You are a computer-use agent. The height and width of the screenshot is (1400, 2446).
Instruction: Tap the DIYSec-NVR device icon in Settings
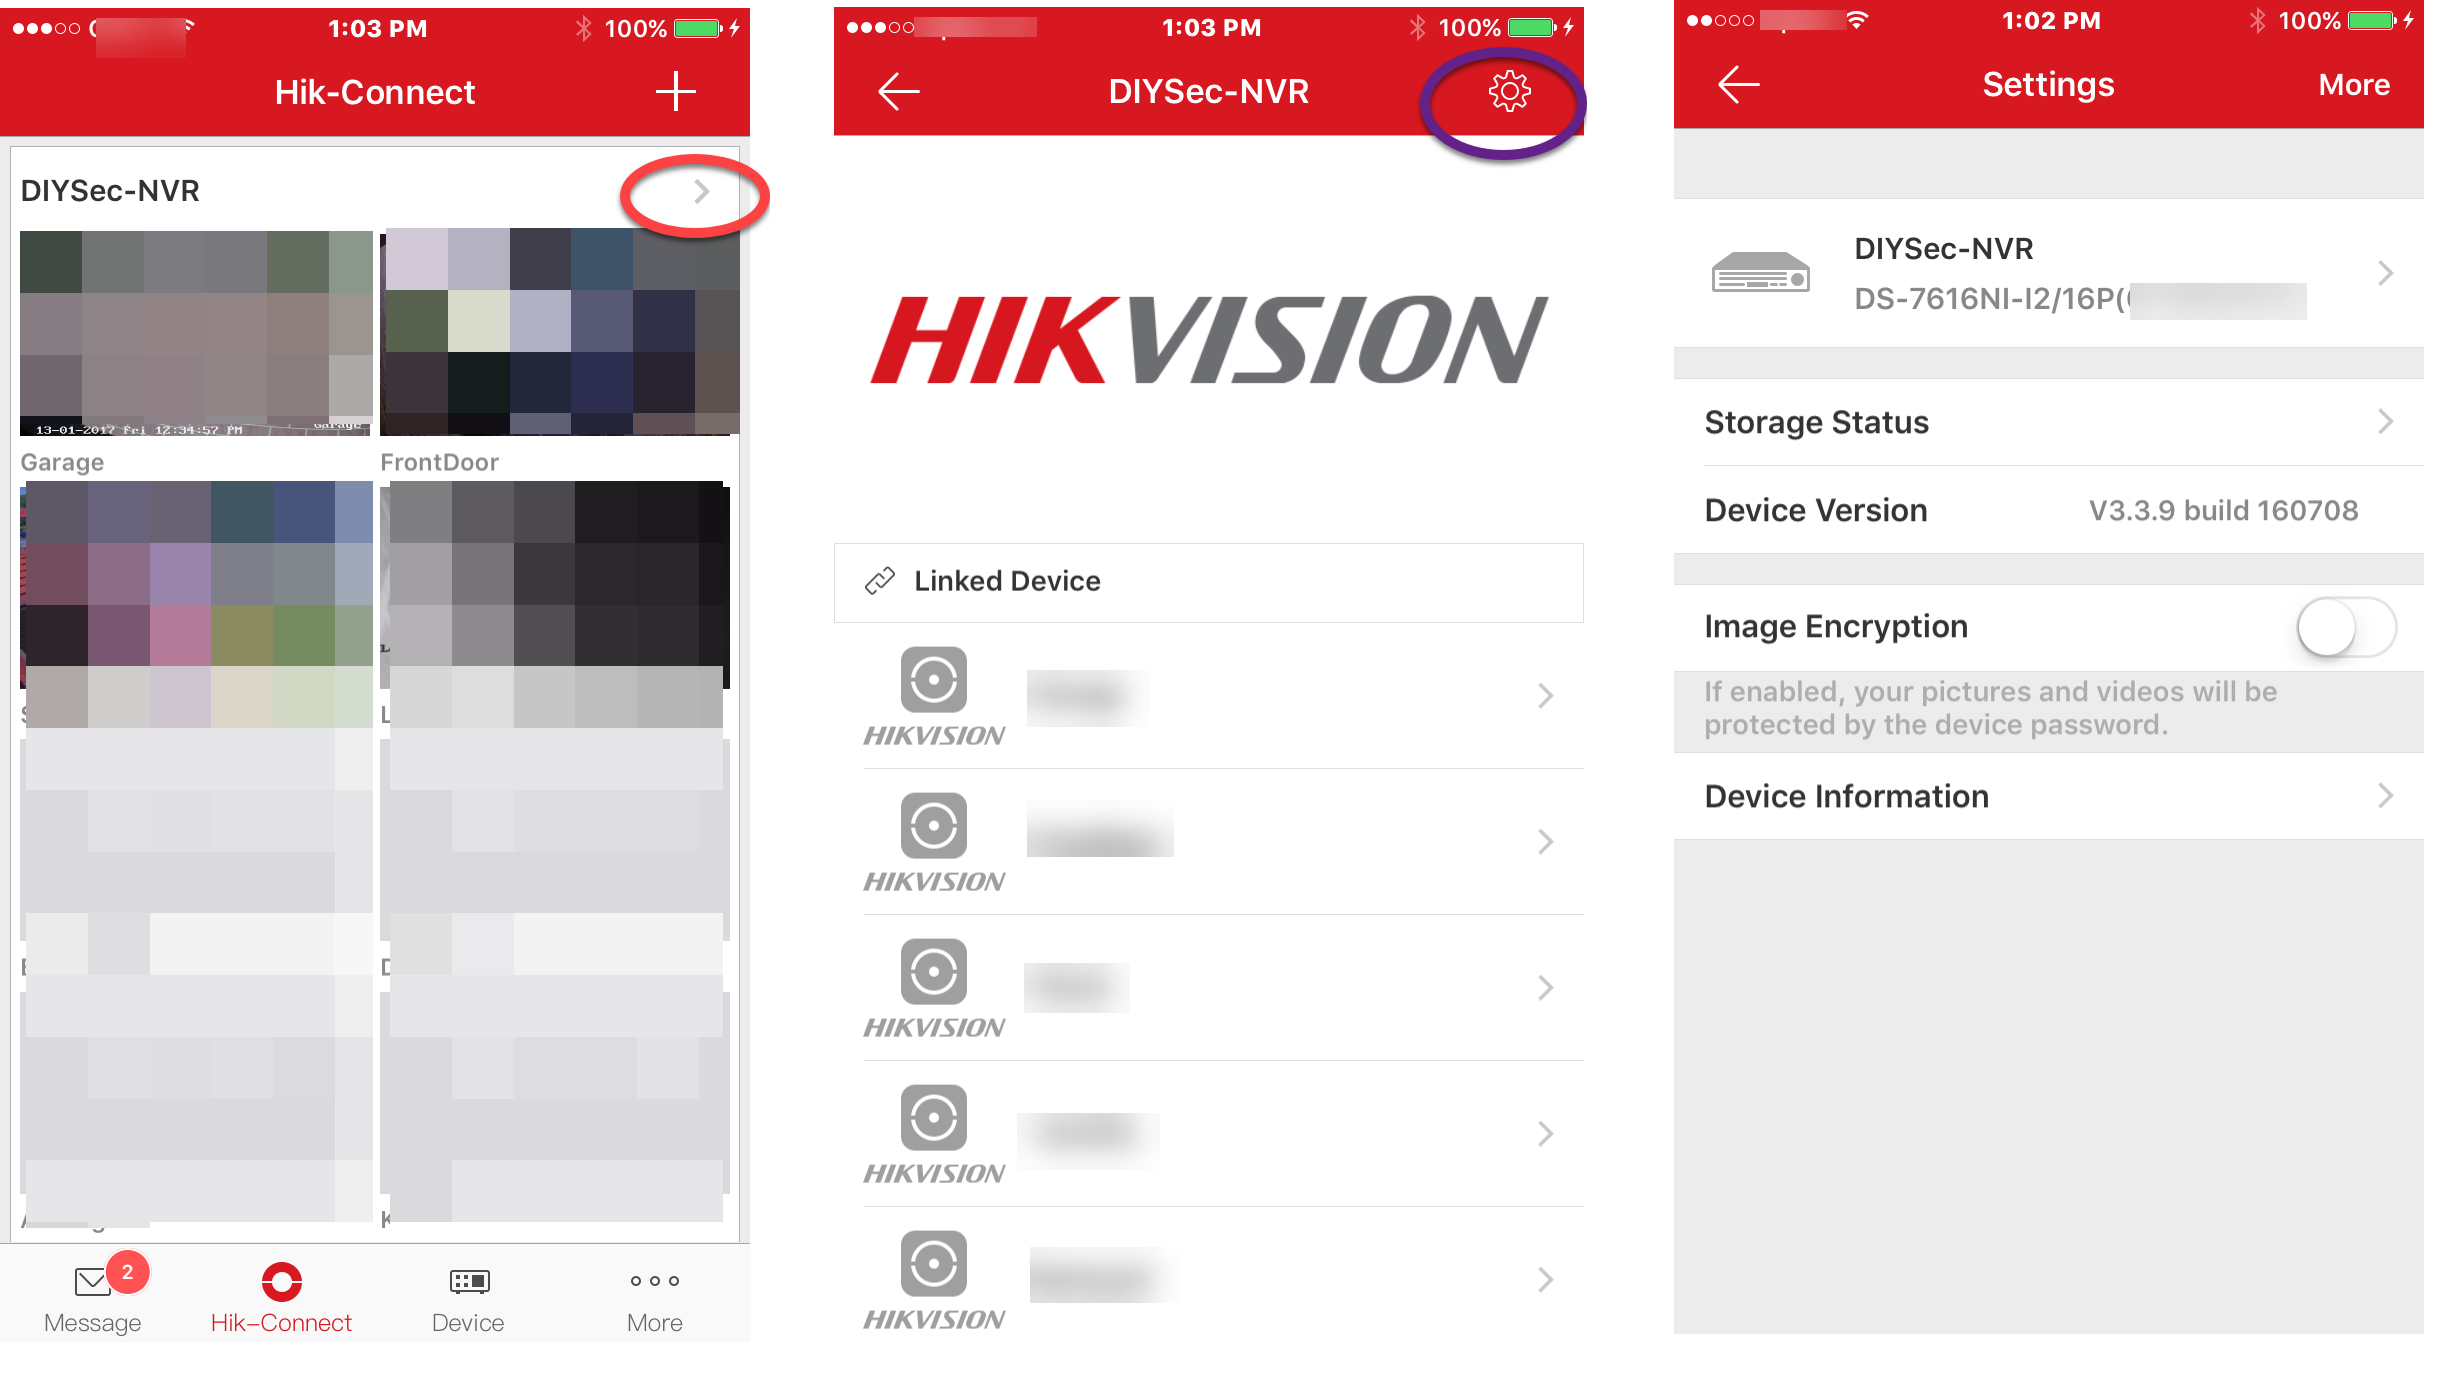click(1761, 274)
